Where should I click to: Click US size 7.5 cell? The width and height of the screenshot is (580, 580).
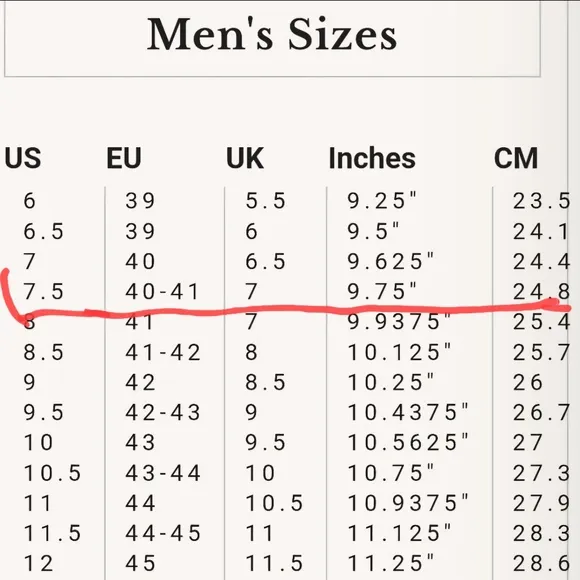(x=44, y=291)
